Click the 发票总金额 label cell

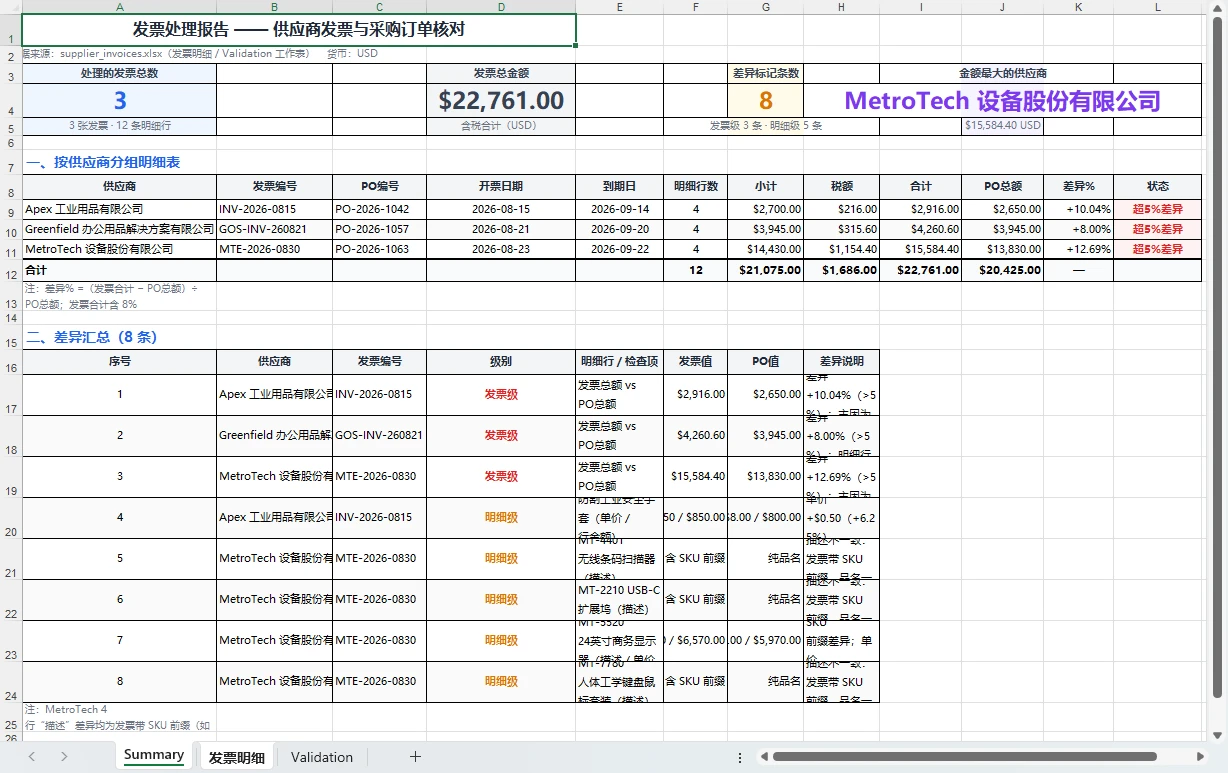501,73
